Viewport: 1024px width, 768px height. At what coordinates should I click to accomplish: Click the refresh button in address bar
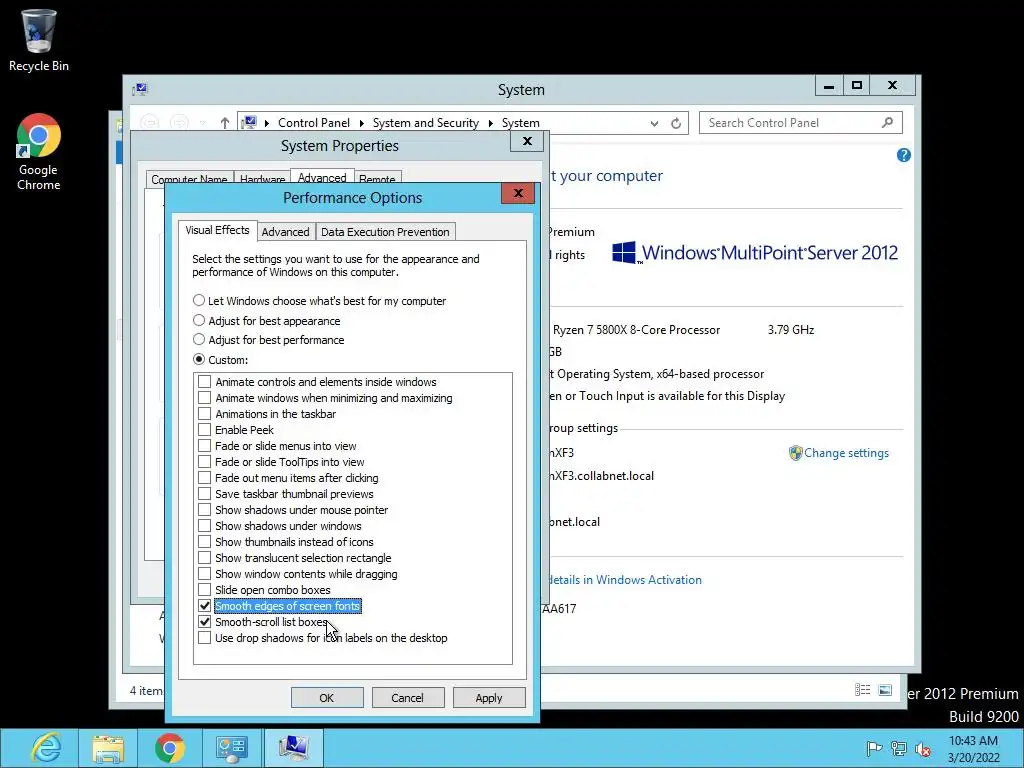point(676,123)
